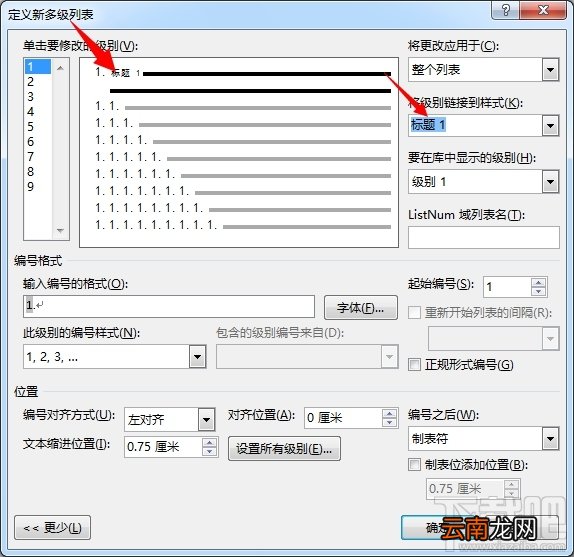Open the 编号对齐方式 dropdown
The image size is (574, 557).
[206, 419]
